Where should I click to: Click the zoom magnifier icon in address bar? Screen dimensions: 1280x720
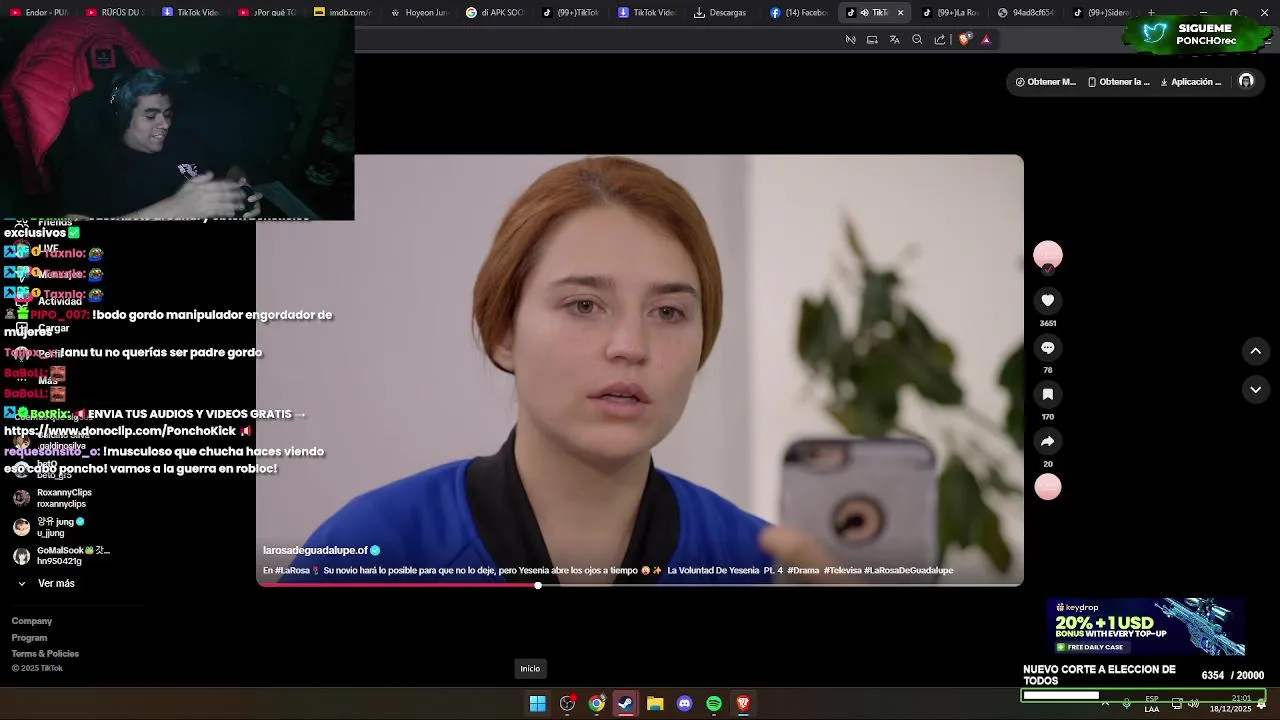(917, 39)
